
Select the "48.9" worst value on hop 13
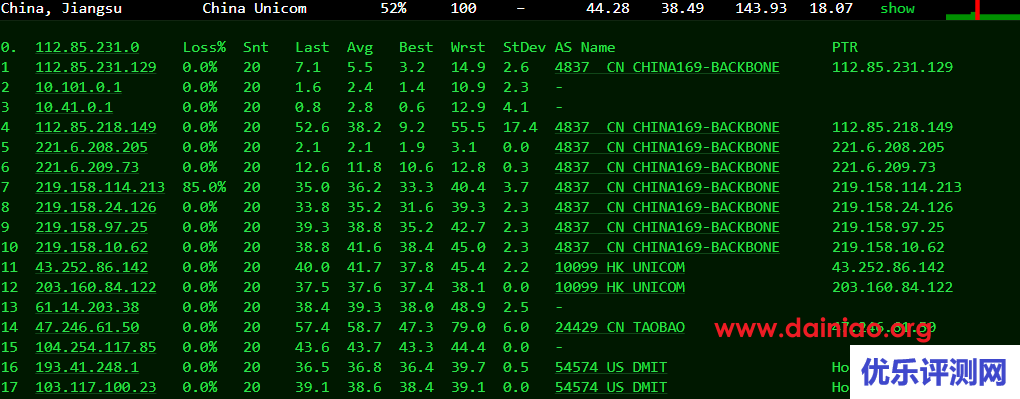click(468, 307)
